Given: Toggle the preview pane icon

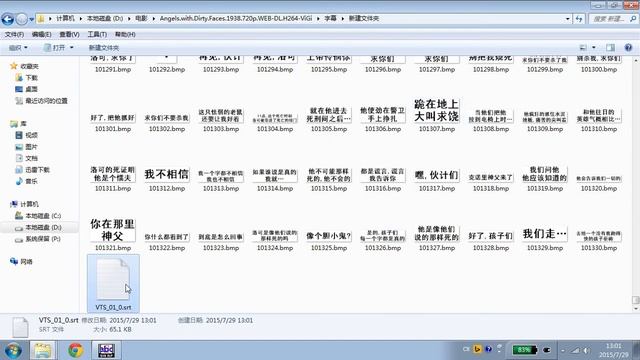Looking at the screenshot, I should click(x=611, y=48).
